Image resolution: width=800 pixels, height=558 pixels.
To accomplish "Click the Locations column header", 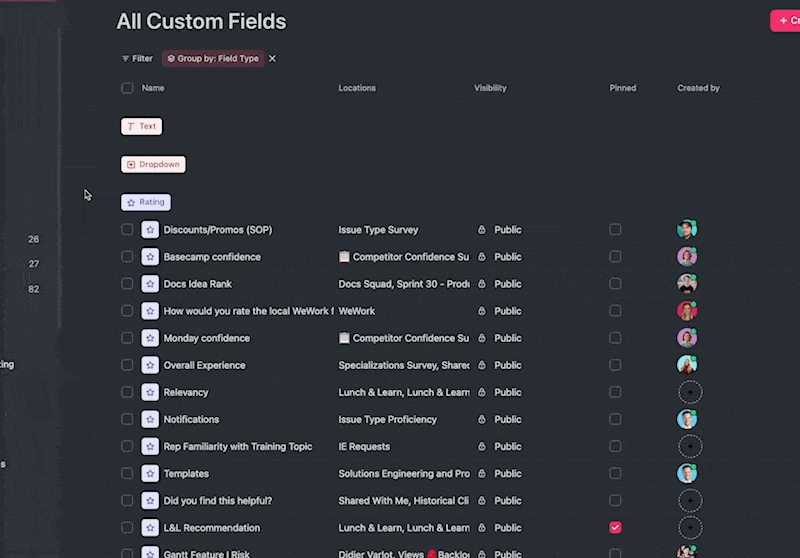I will point(357,88).
